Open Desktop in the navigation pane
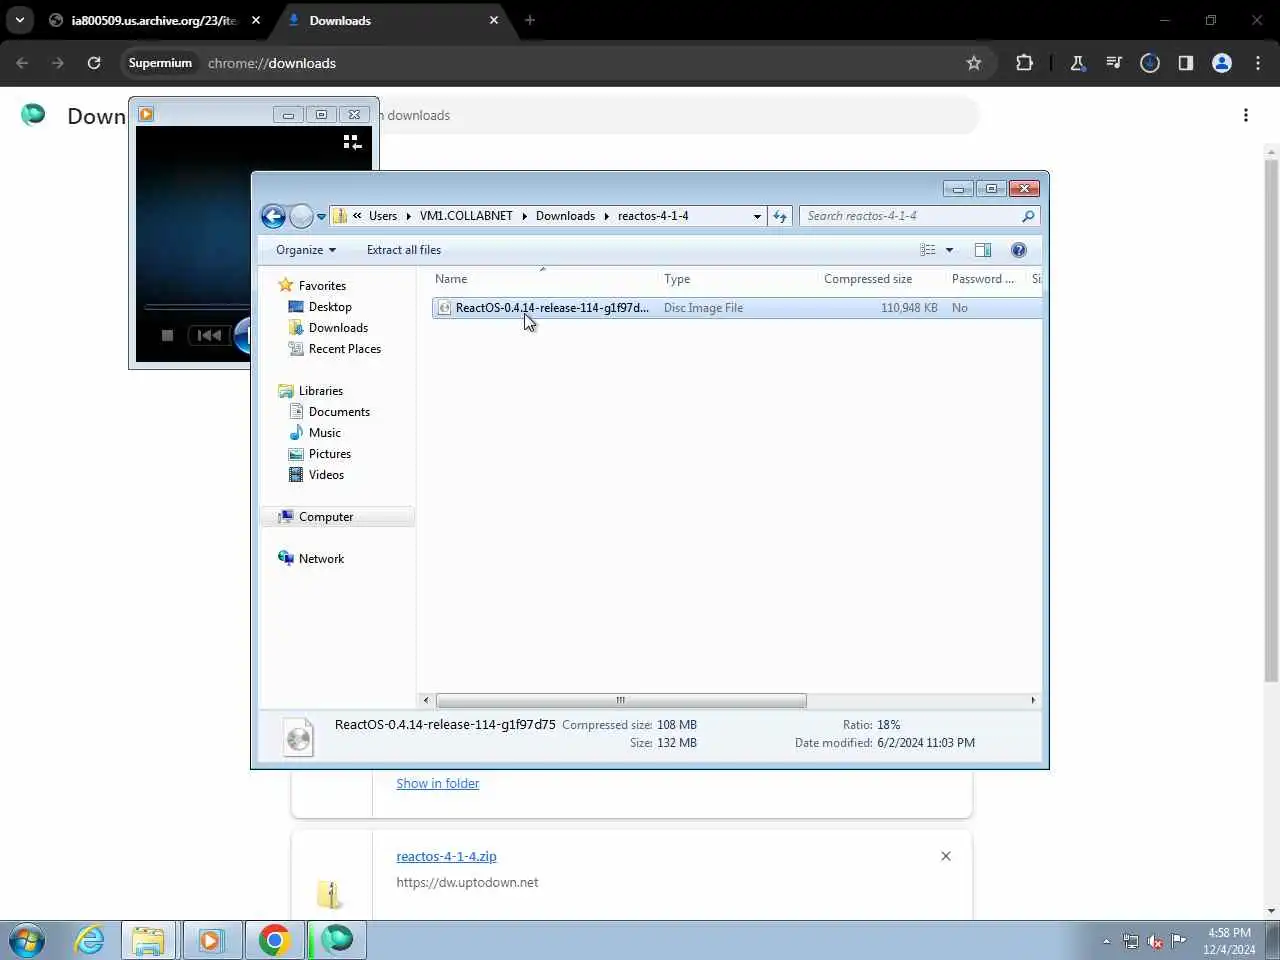Screen dimensions: 1280x960 click(x=330, y=307)
